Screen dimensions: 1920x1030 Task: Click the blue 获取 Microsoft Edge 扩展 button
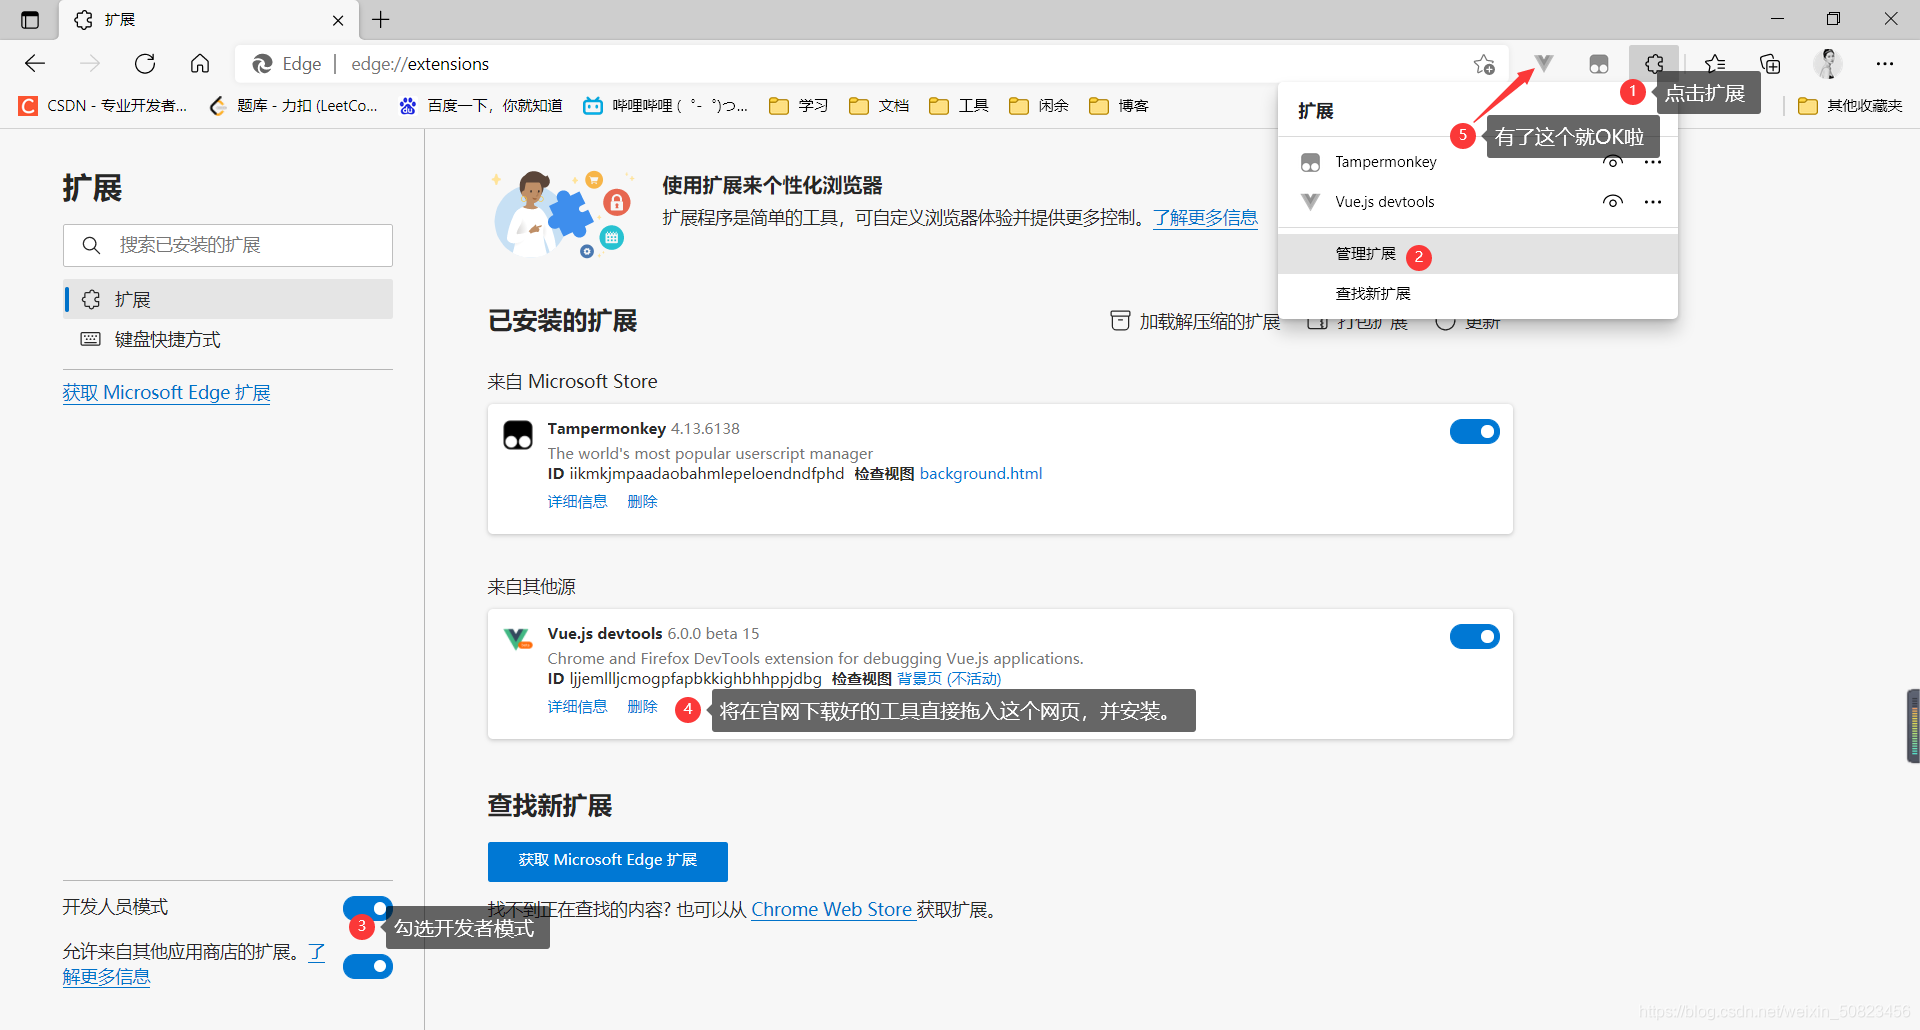coord(607,861)
